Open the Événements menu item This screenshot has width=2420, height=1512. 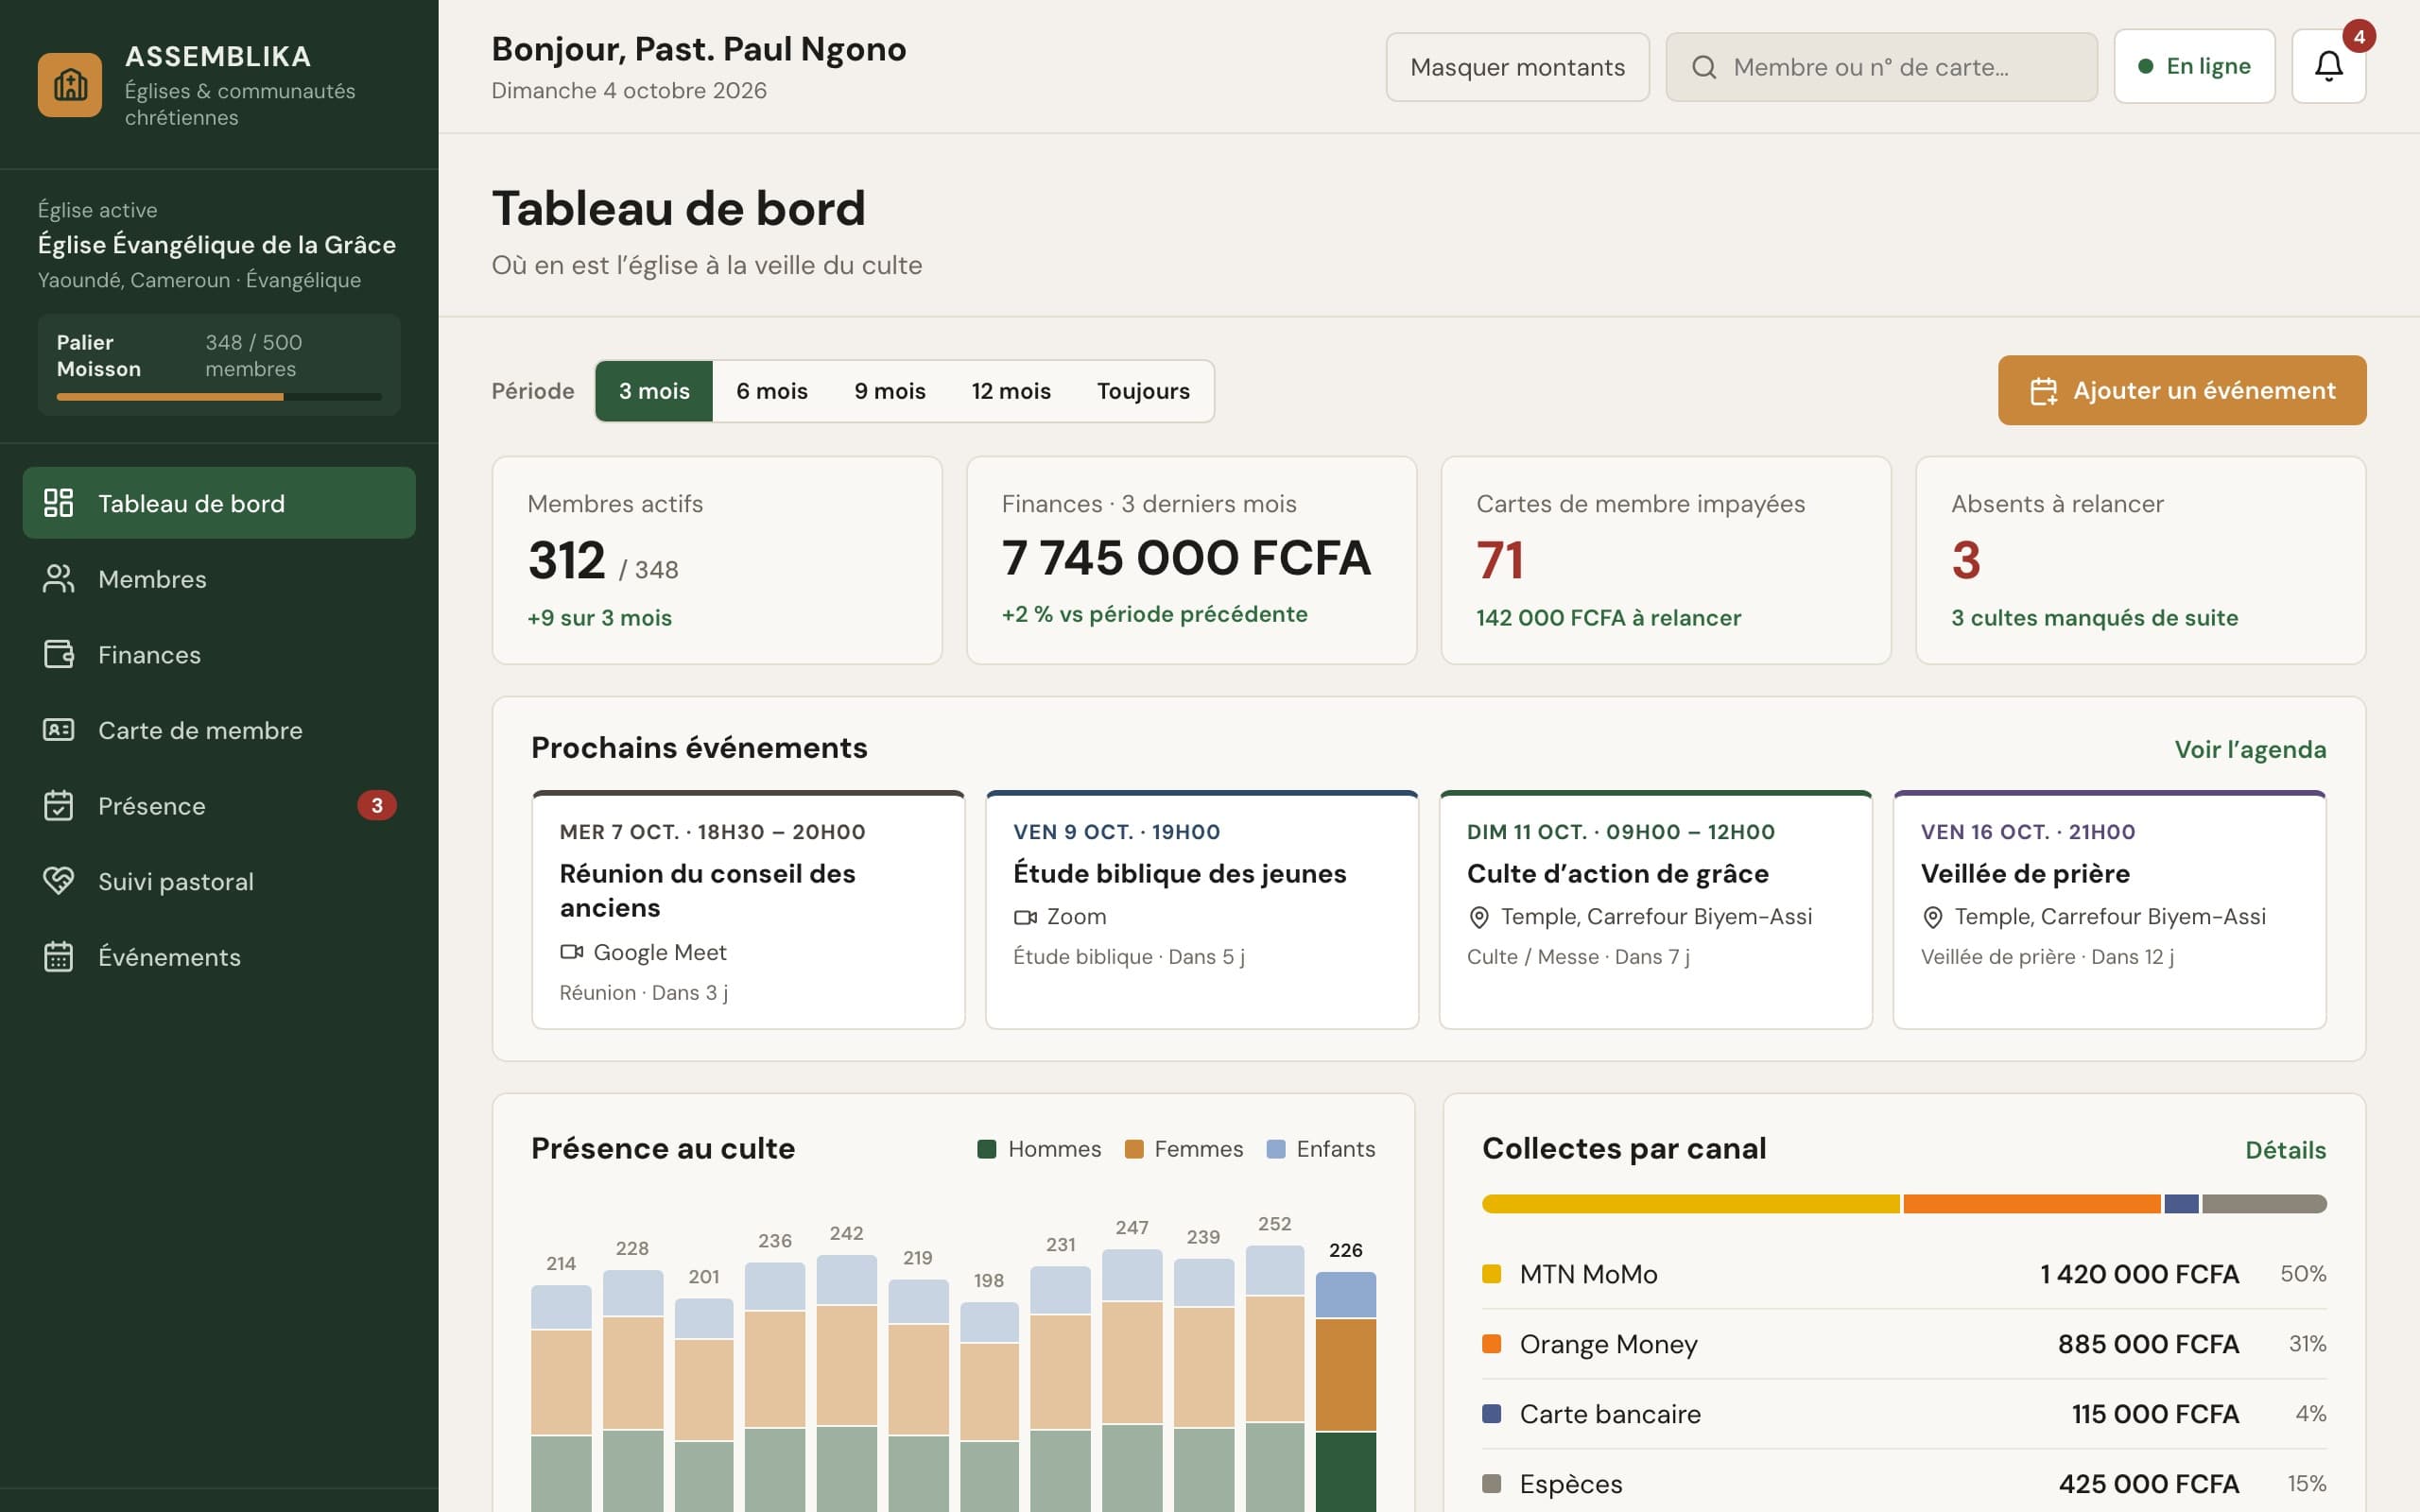219,957
